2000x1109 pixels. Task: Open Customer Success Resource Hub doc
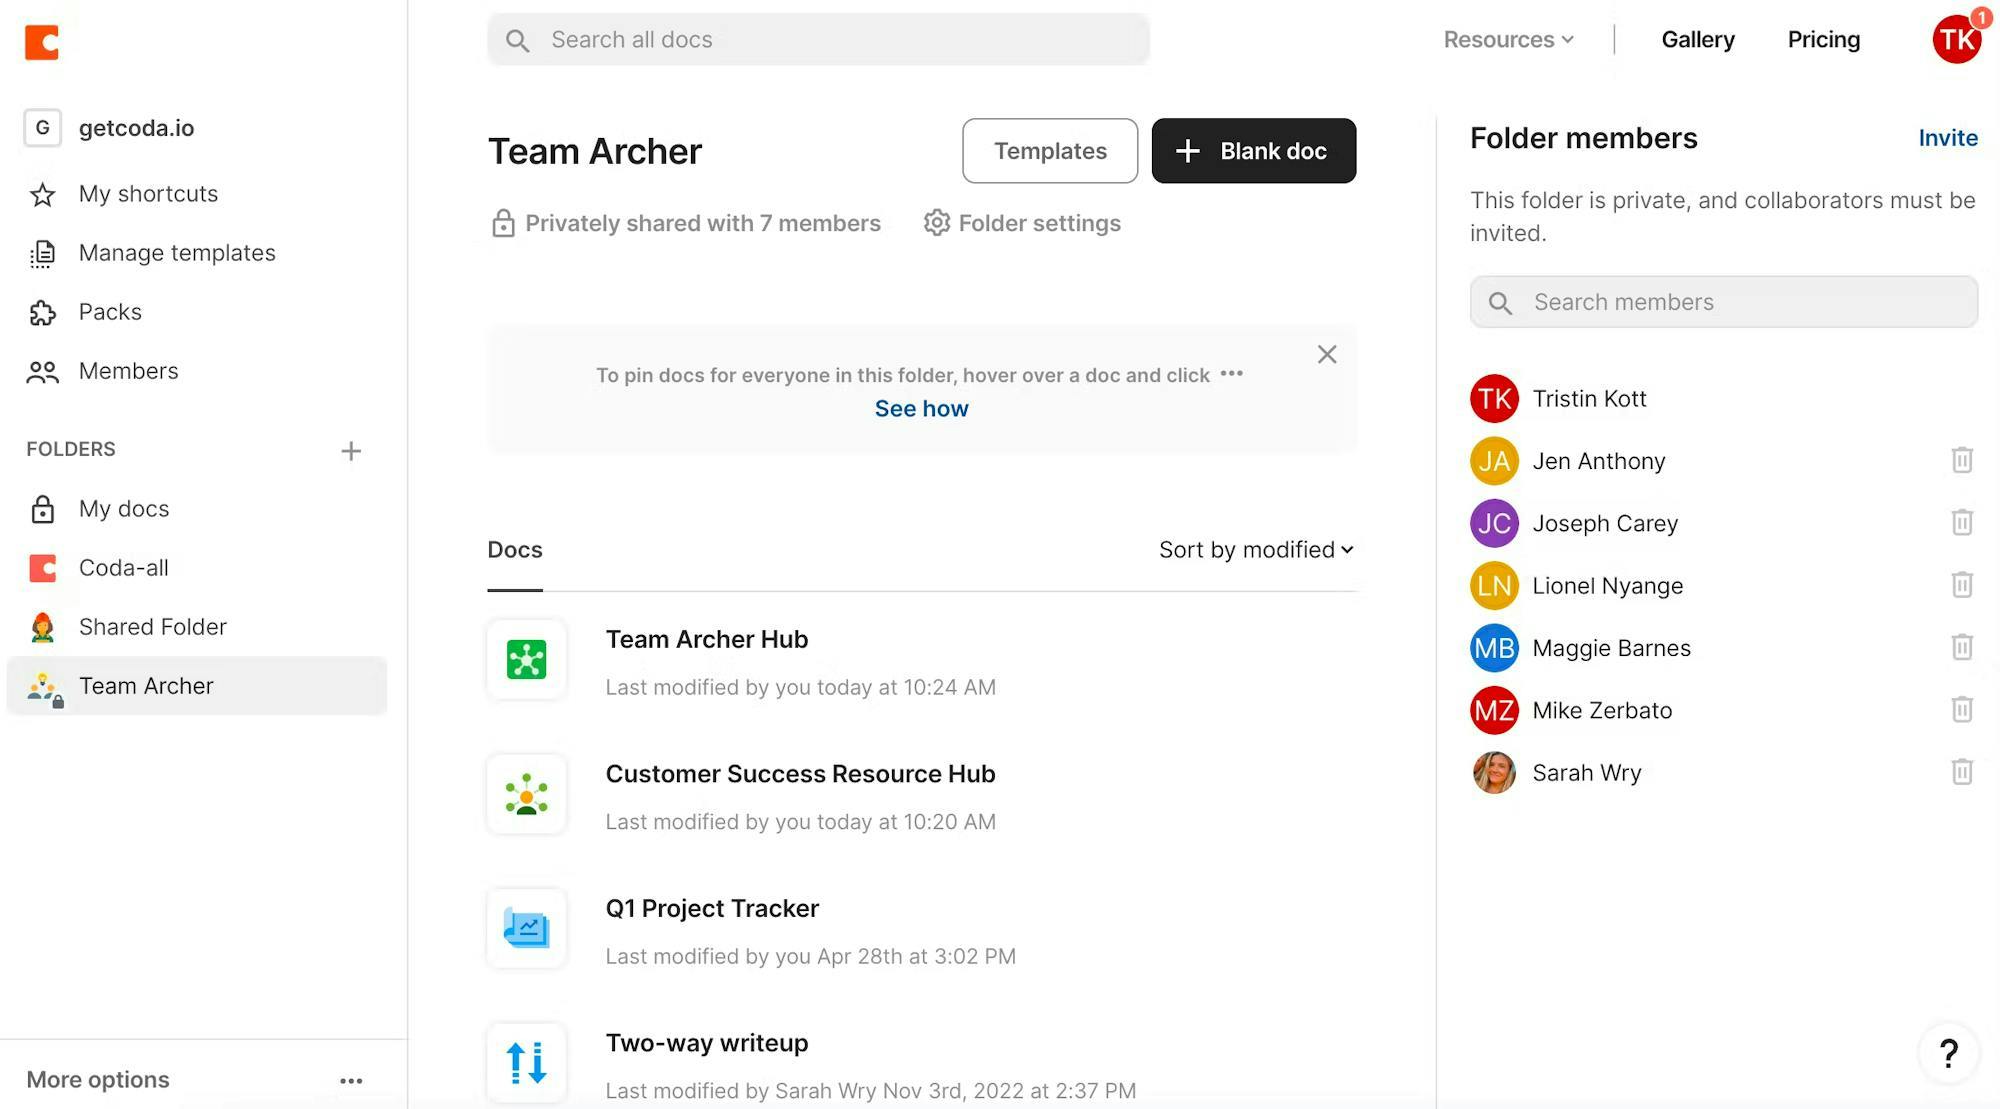(801, 775)
